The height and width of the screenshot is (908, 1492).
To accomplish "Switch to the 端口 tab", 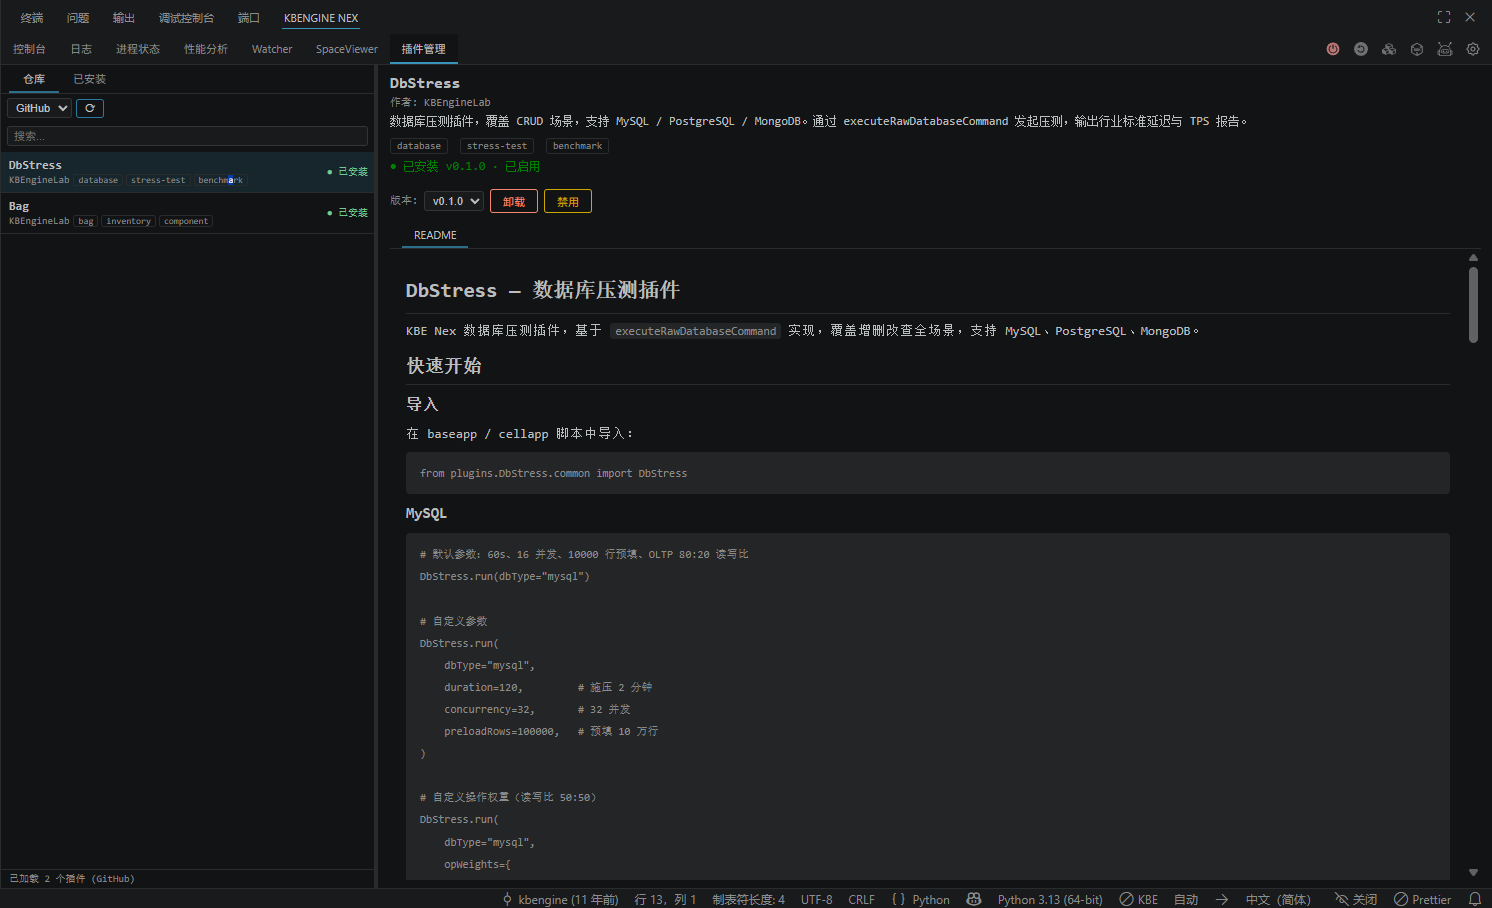I will pos(249,18).
